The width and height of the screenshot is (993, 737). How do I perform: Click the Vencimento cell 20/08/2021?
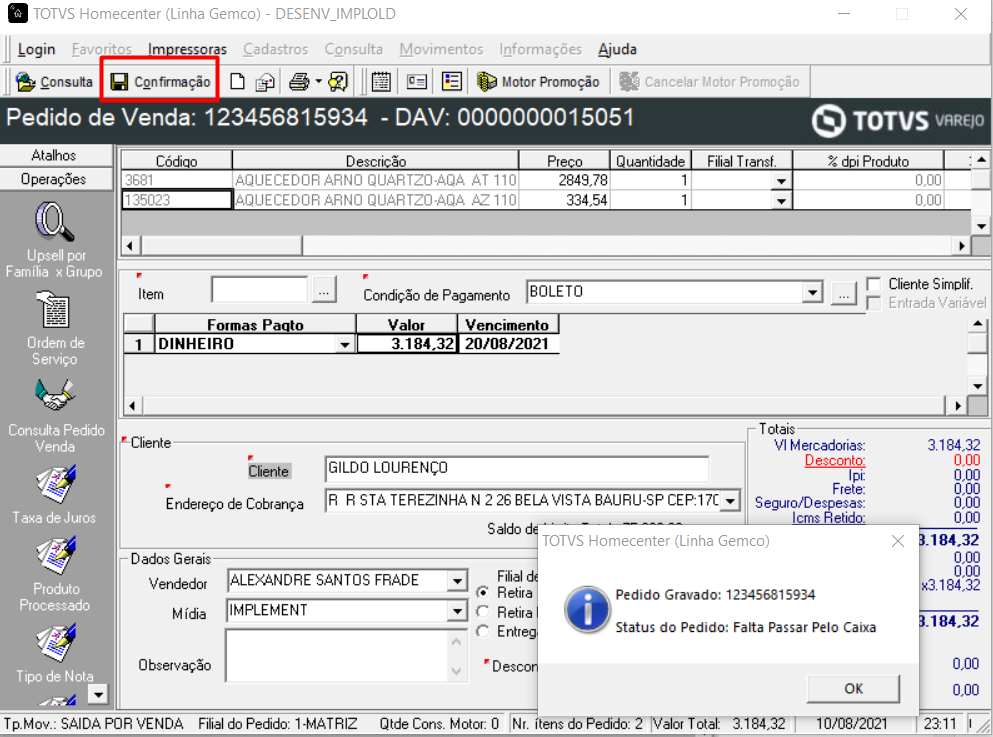pos(508,344)
